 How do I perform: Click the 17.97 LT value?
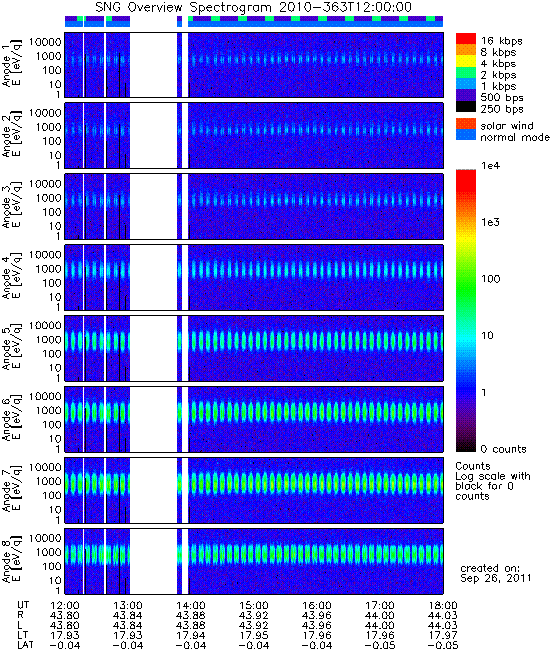point(442,635)
